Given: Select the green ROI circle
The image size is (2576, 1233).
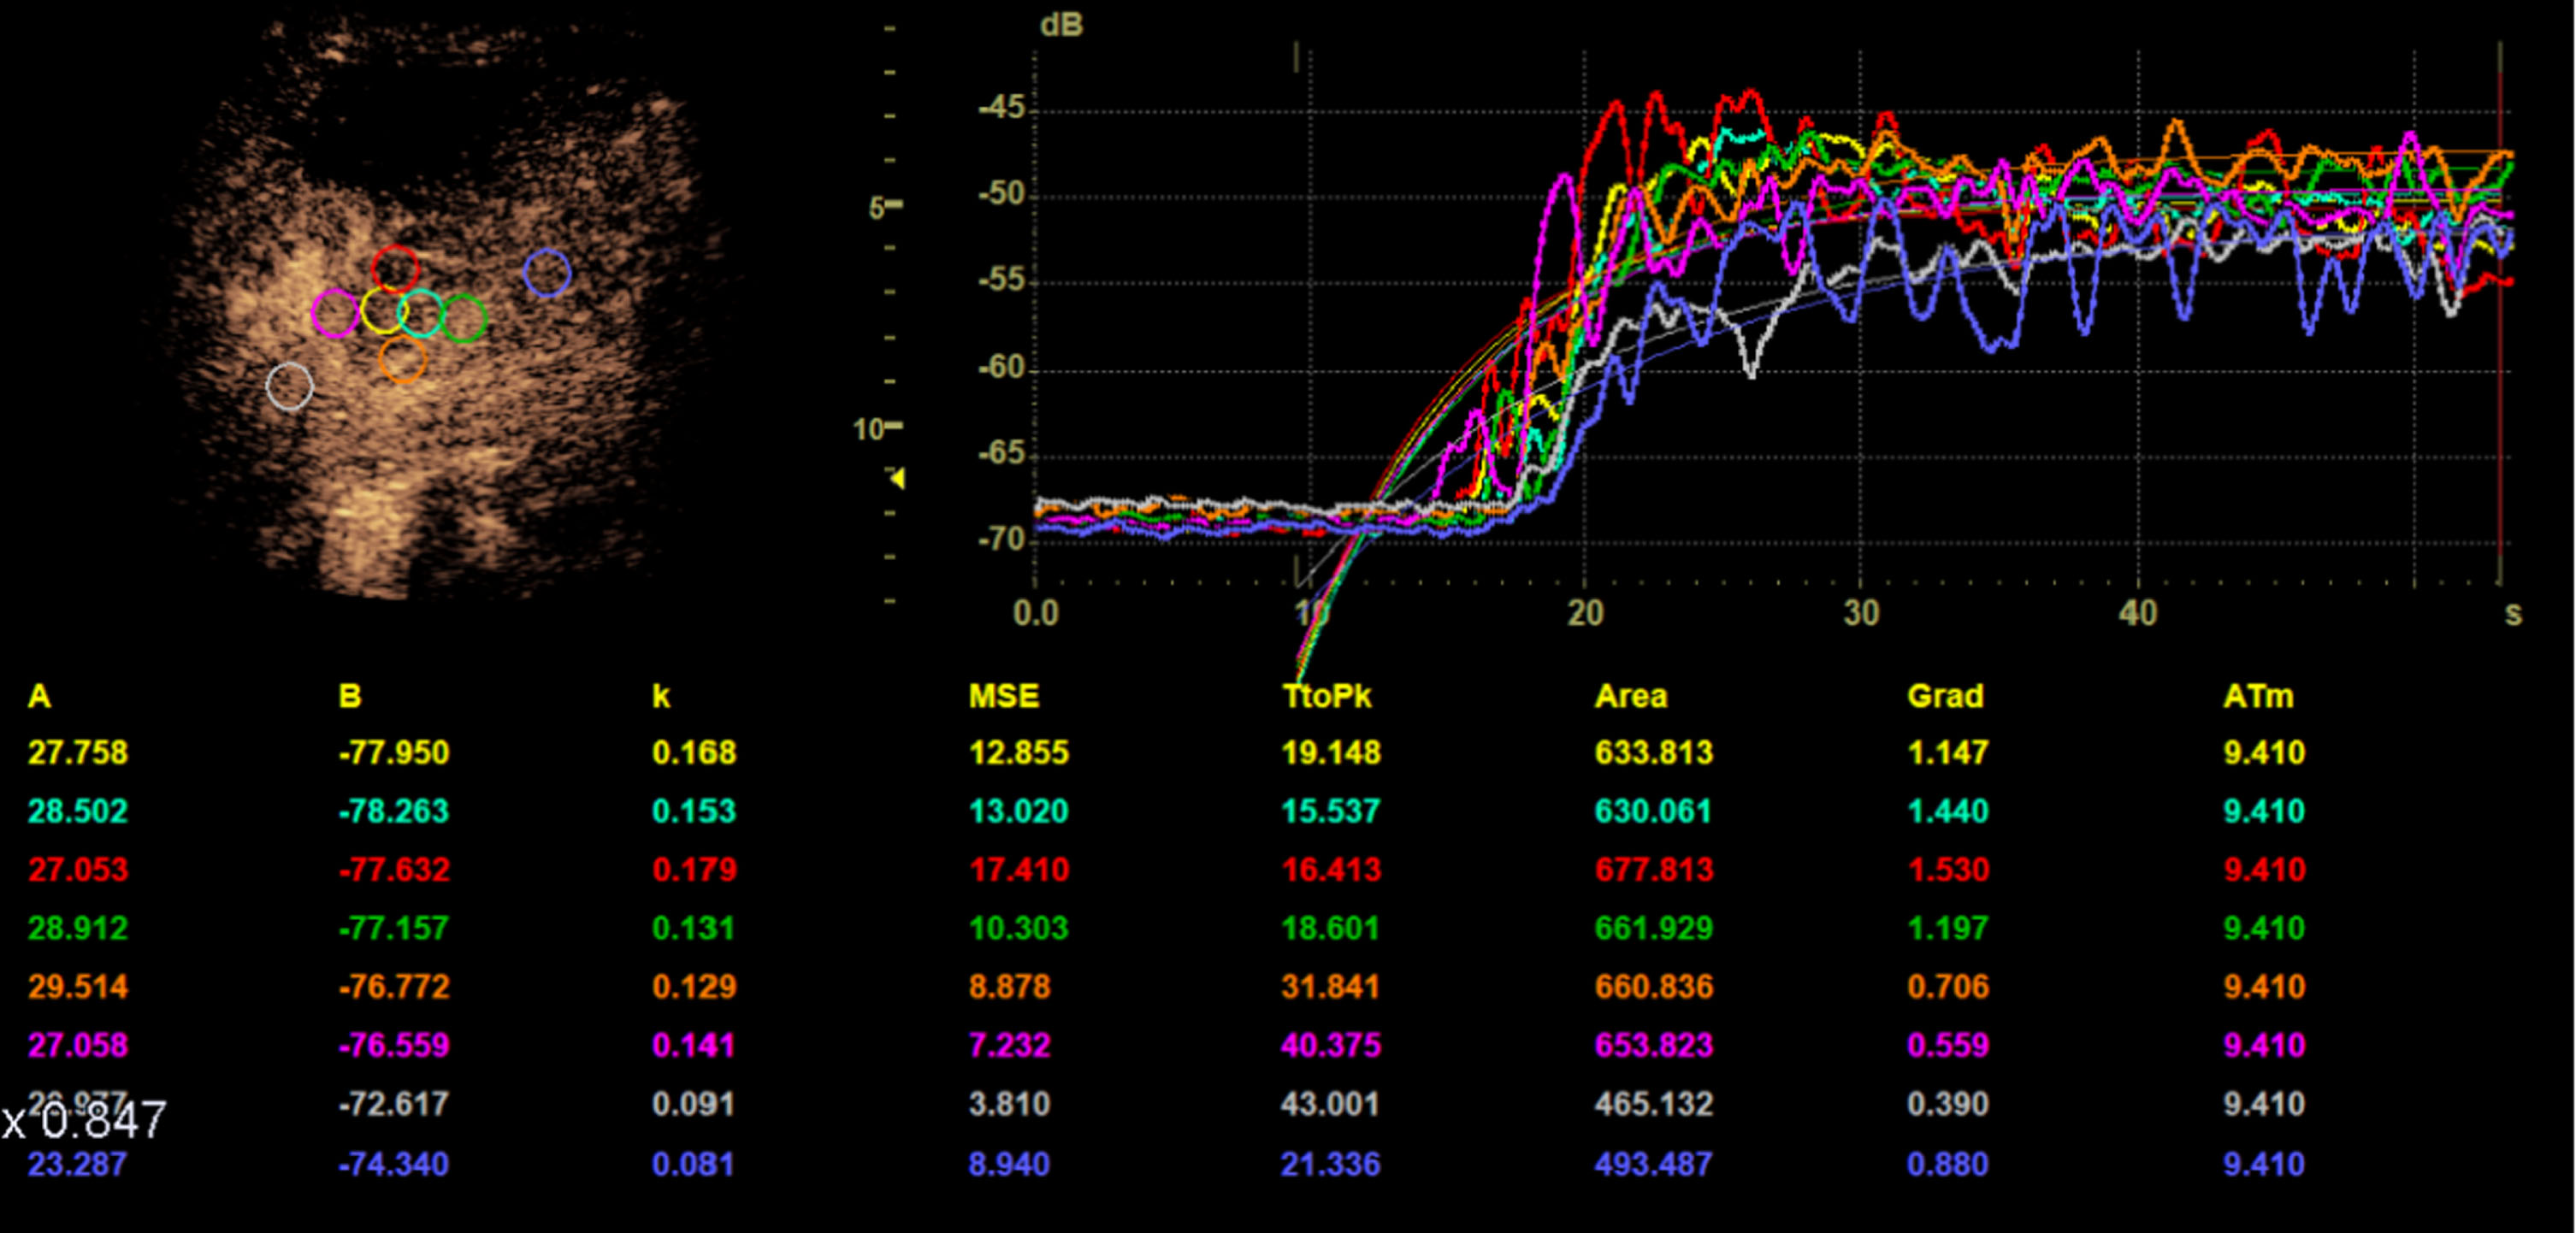Looking at the screenshot, I should pyautogui.click(x=463, y=319).
